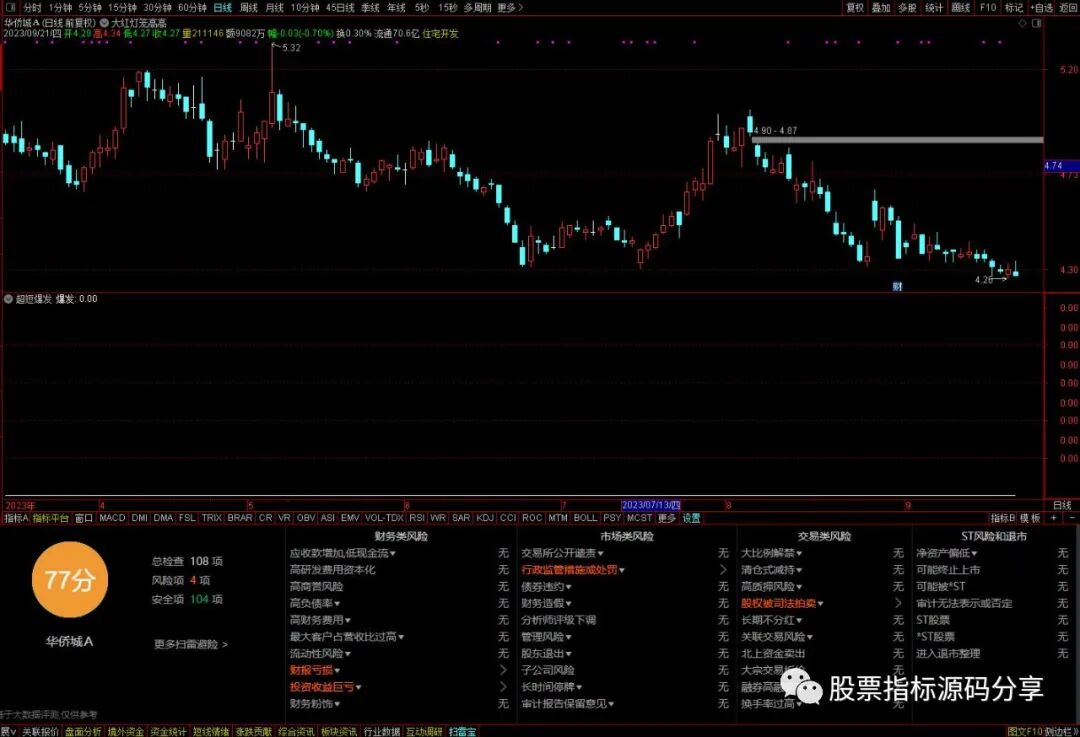Click 窗口 button in indicator bar
This screenshot has width=1080, height=737.
[84, 518]
